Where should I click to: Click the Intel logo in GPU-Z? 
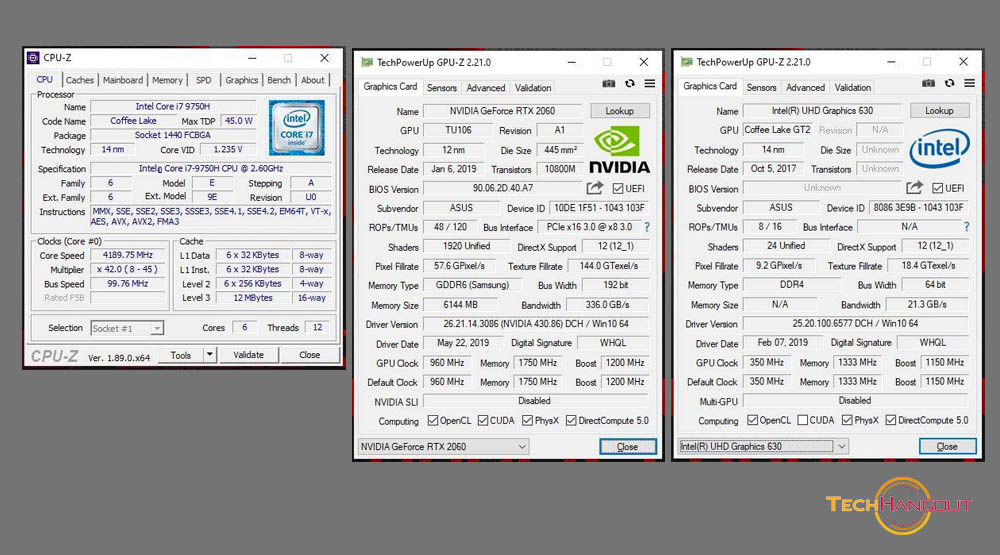[x=939, y=148]
